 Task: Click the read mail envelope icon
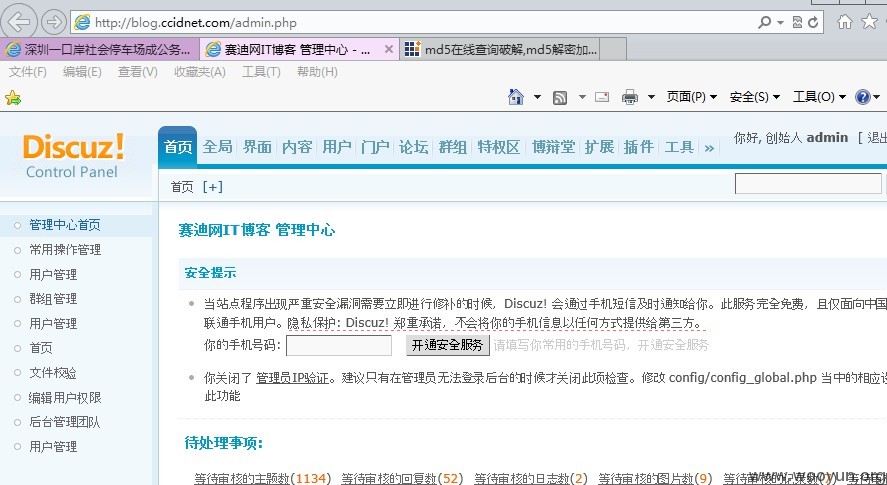(602, 97)
